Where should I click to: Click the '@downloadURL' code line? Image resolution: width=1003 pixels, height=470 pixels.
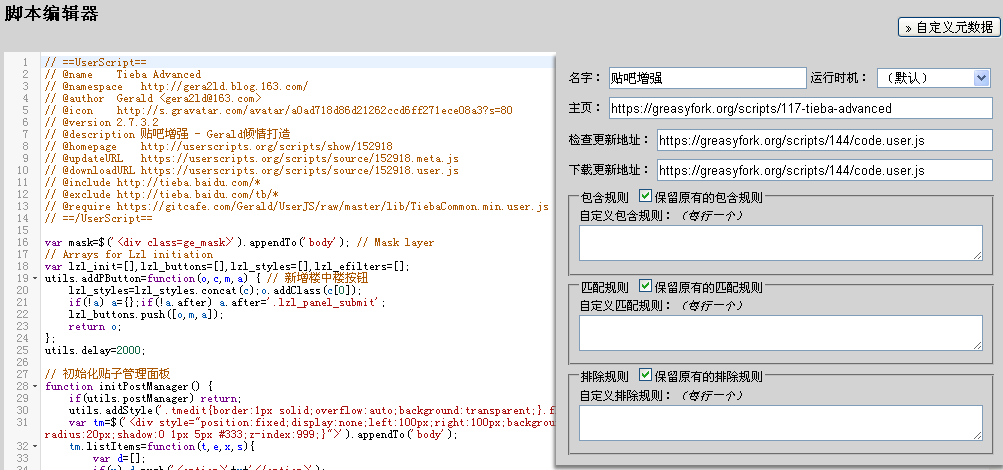pyautogui.click(x=252, y=171)
